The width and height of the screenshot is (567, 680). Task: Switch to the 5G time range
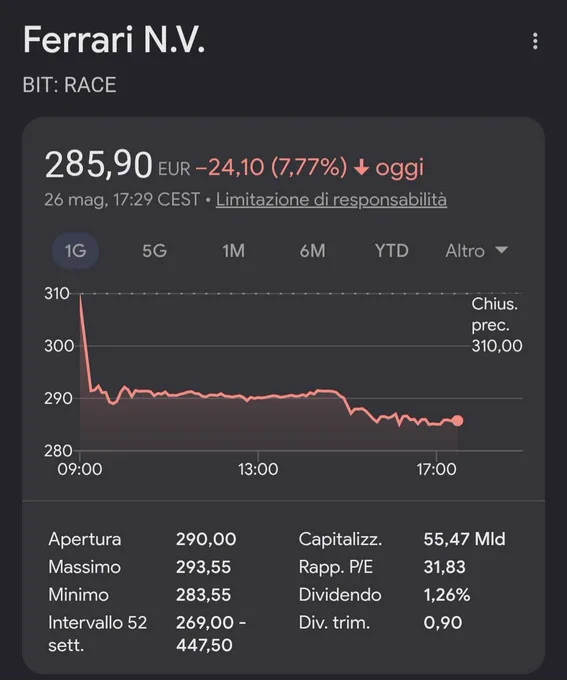[x=154, y=251]
